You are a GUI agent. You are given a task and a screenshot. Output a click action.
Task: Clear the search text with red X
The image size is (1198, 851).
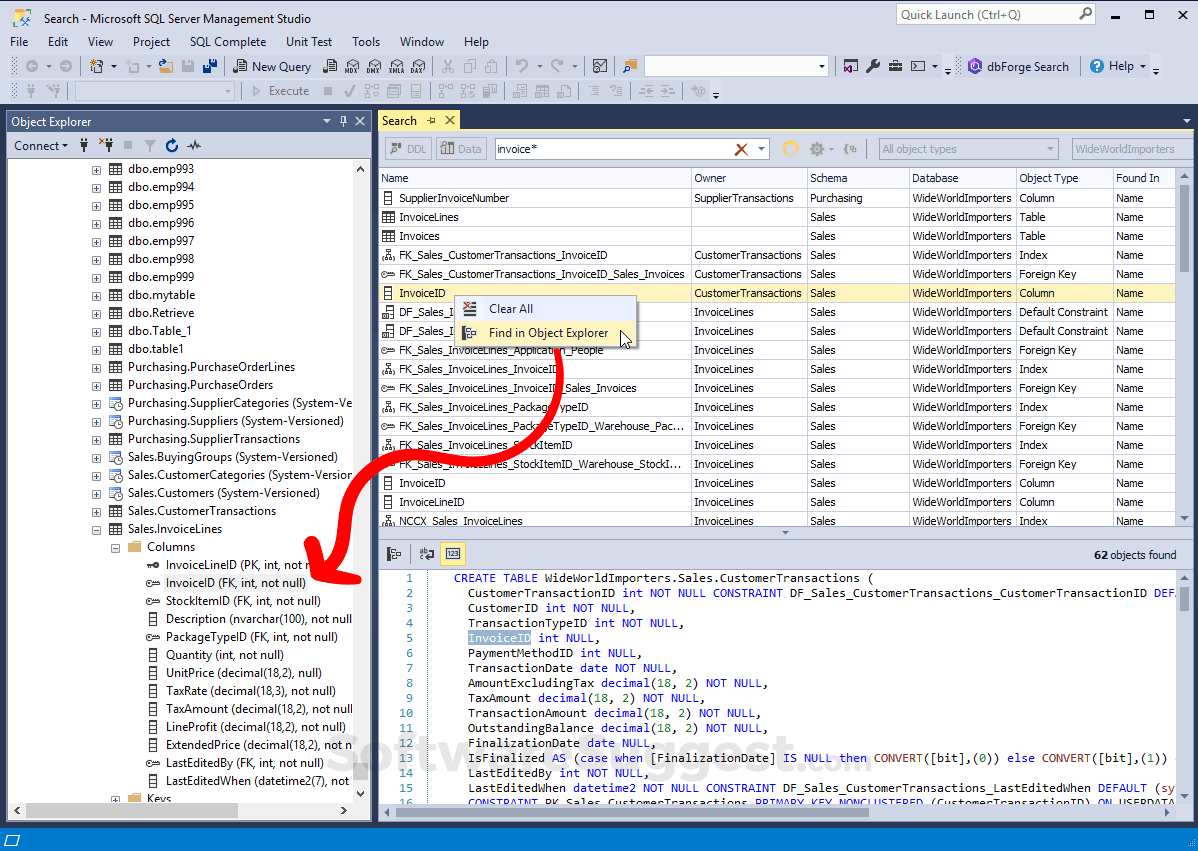point(741,149)
